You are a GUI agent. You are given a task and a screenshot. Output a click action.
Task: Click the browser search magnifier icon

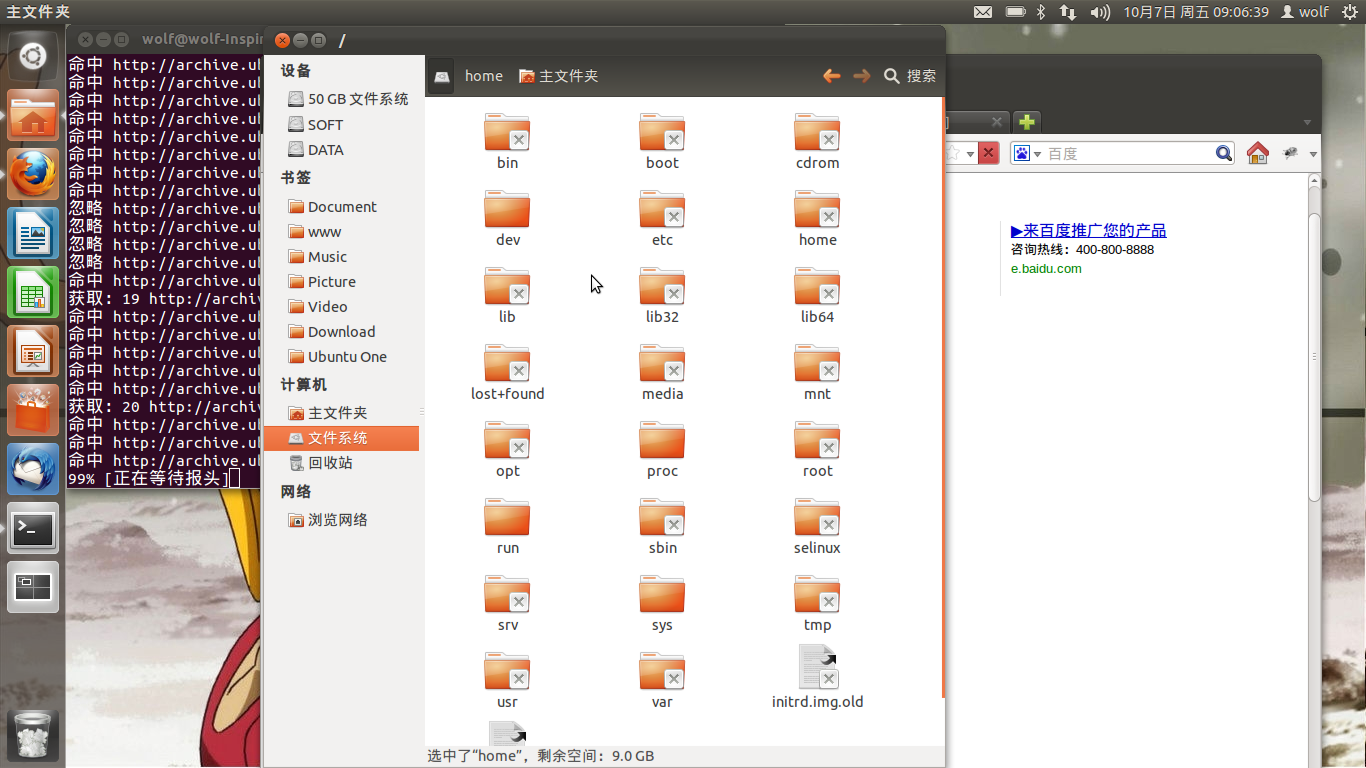(x=1224, y=153)
